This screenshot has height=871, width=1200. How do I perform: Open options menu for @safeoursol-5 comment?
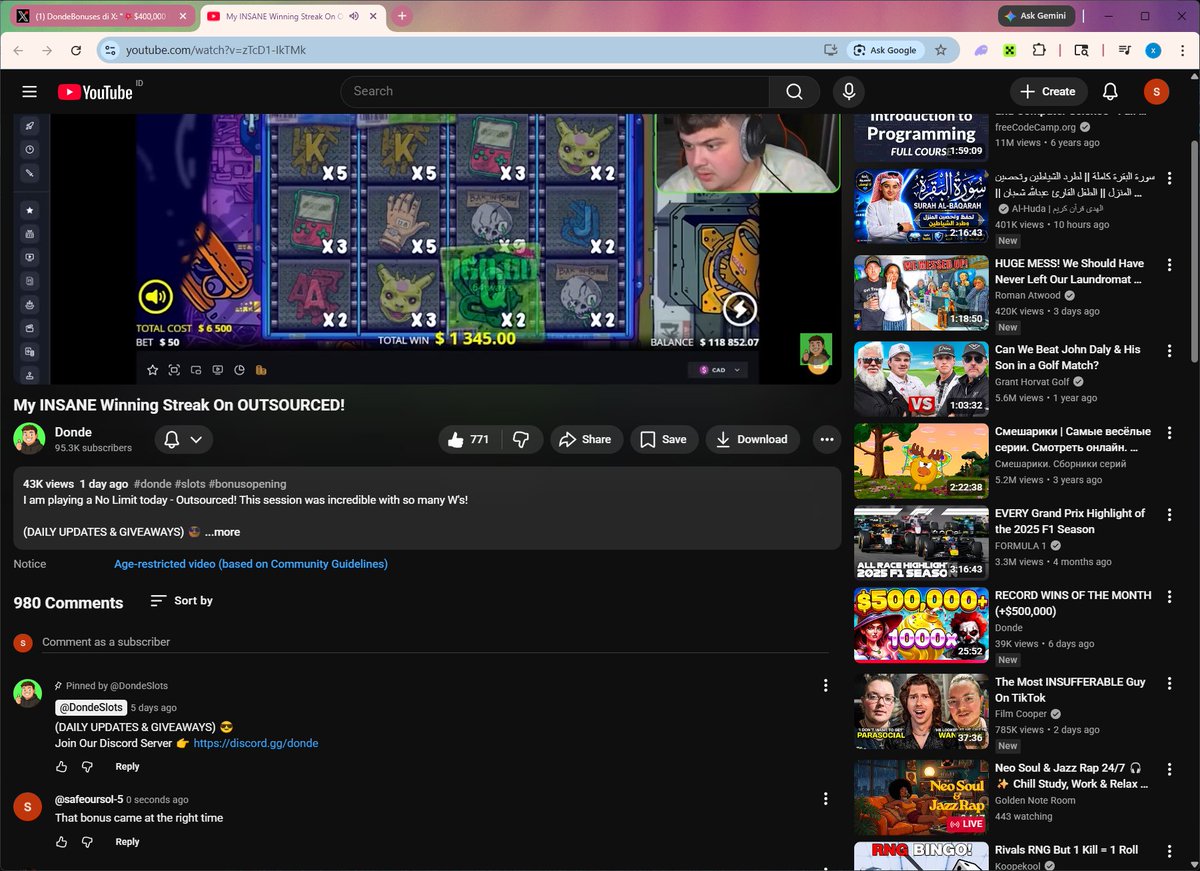tap(825, 799)
